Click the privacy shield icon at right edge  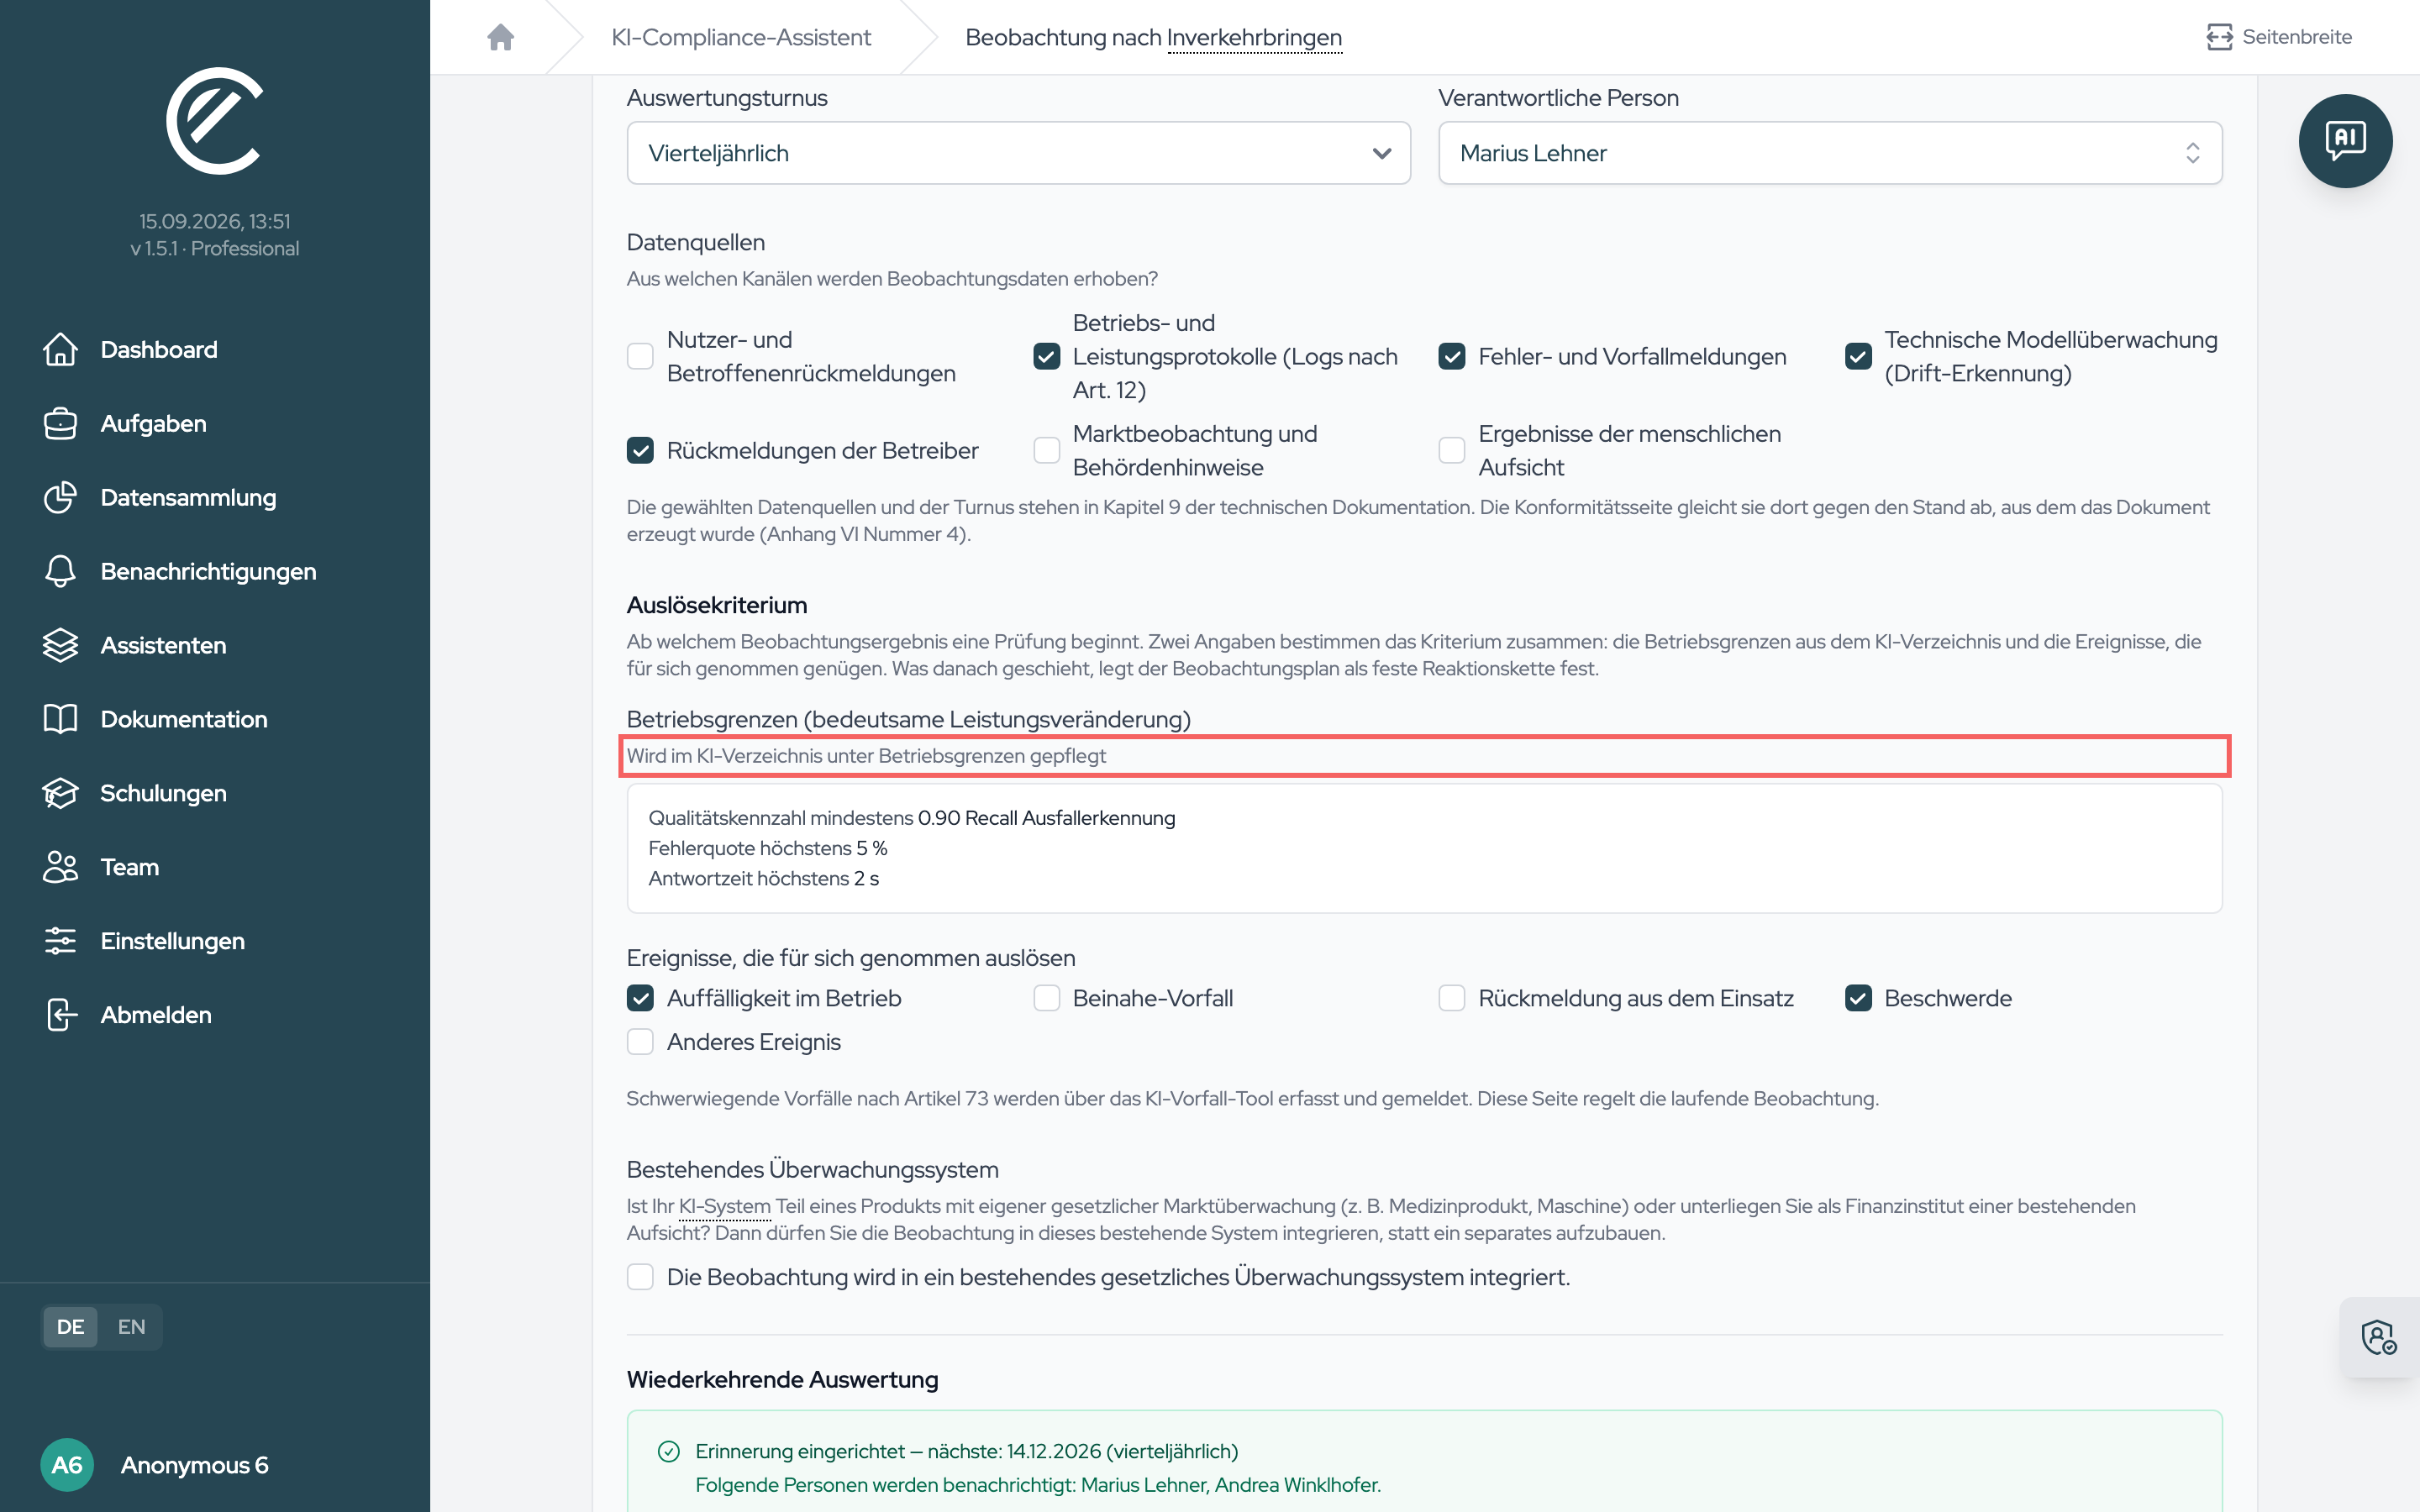click(x=2378, y=1337)
